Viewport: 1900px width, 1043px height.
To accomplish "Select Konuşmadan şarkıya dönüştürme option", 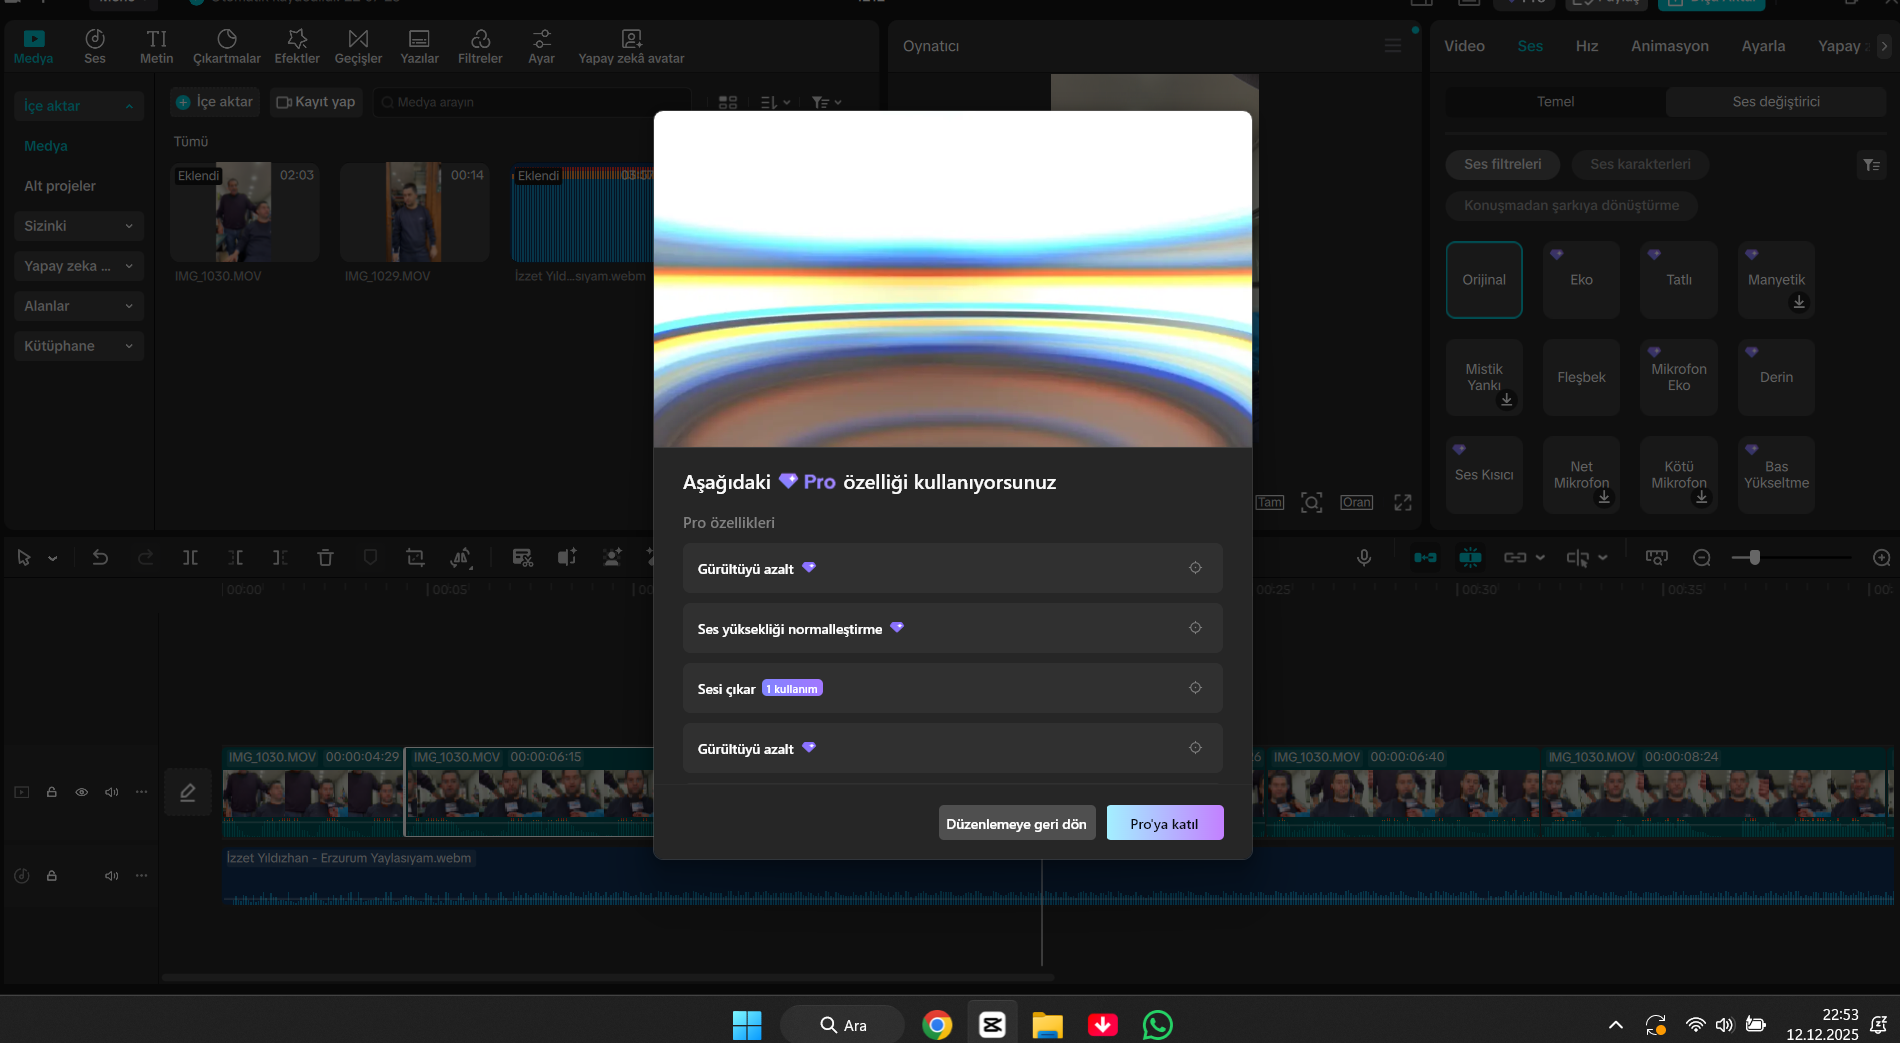I will [1571, 206].
